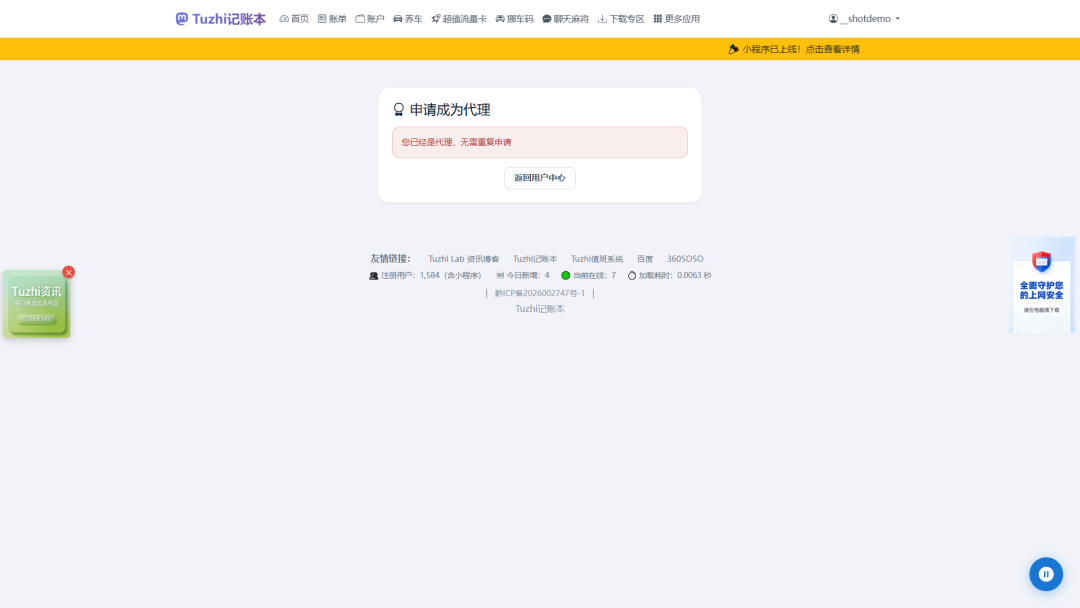Open the Tuzhi值班系统 link
The width and height of the screenshot is (1080, 608).
596,259
